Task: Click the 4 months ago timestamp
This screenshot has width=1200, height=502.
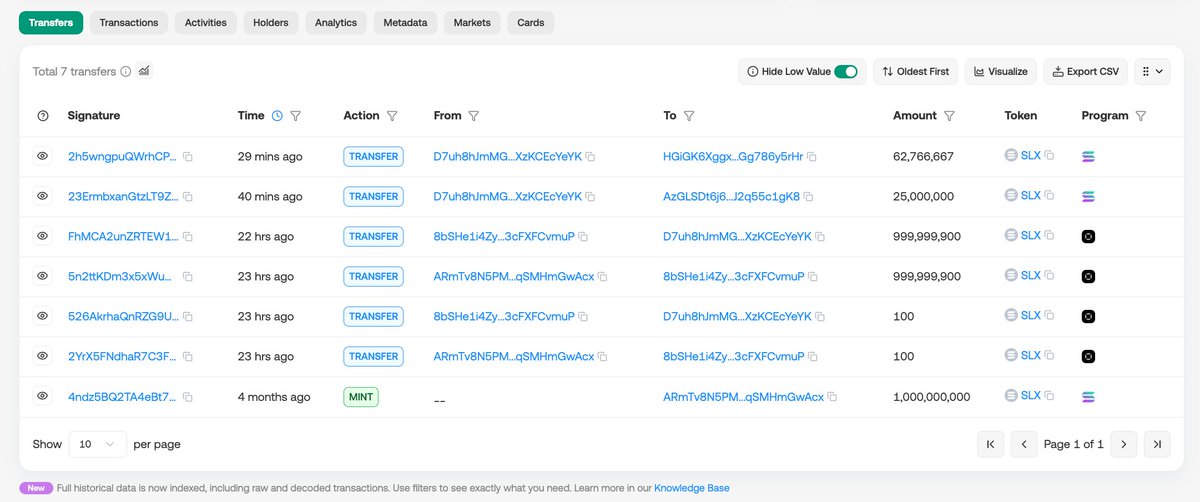Action: tap(274, 397)
